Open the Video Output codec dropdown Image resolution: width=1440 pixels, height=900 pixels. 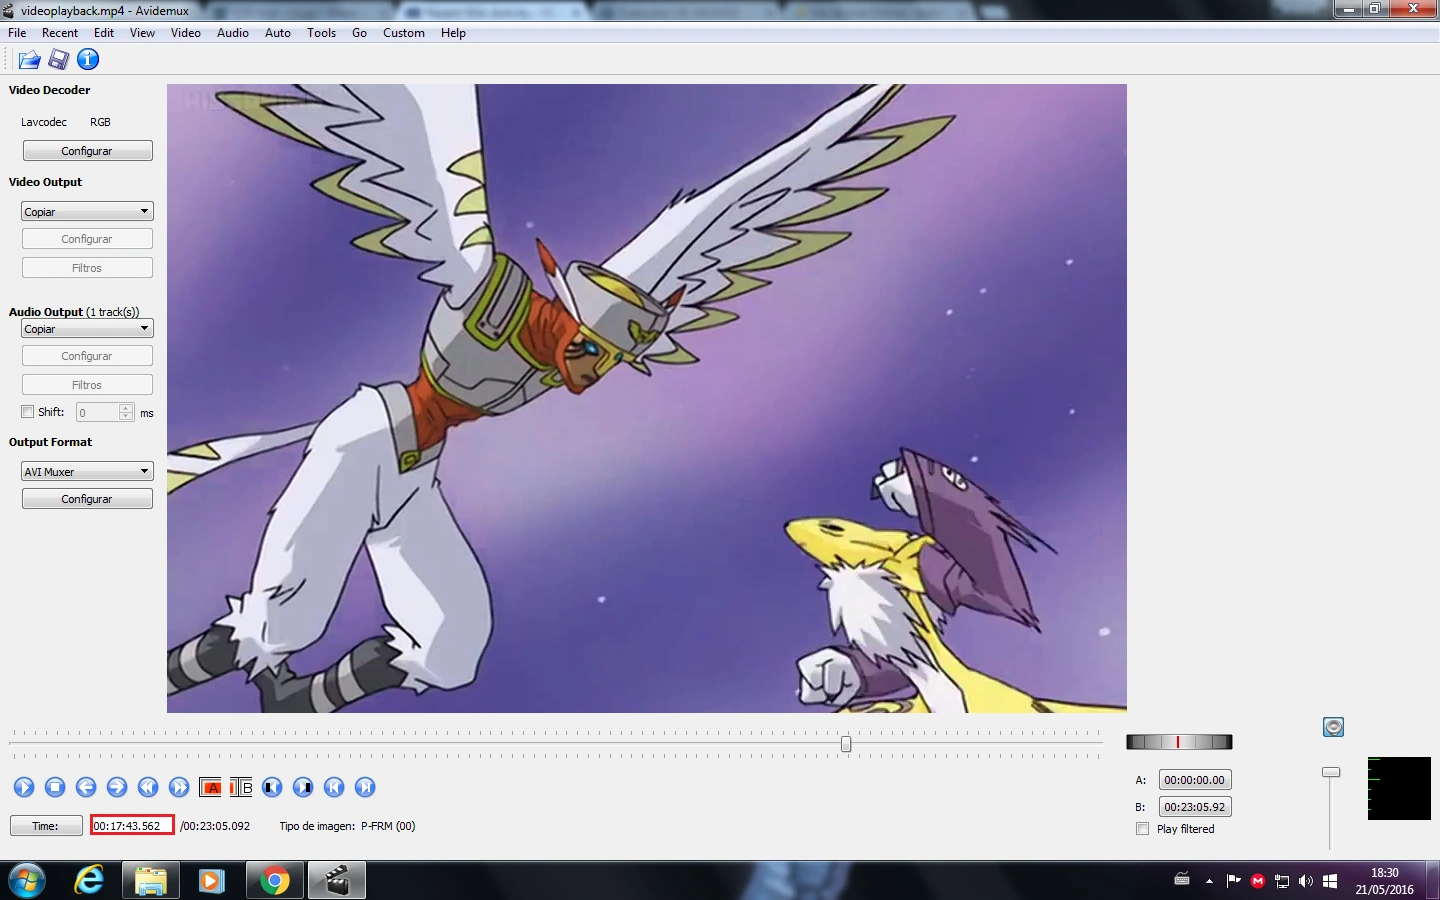(x=87, y=211)
